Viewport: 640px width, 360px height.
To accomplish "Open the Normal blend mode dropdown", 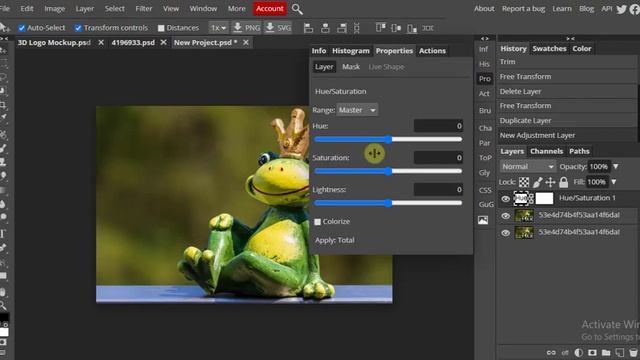I will (x=528, y=167).
